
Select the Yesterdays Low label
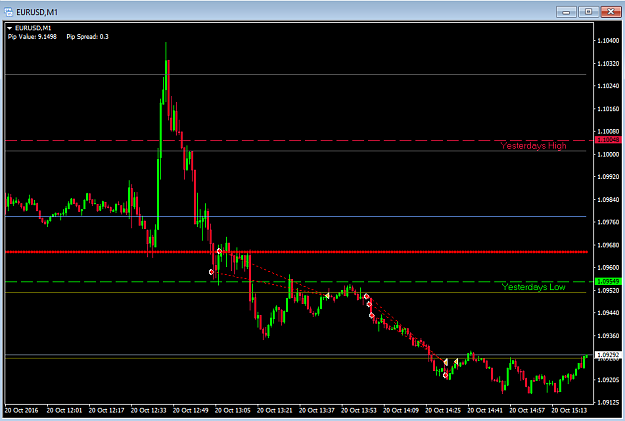pos(533,287)
